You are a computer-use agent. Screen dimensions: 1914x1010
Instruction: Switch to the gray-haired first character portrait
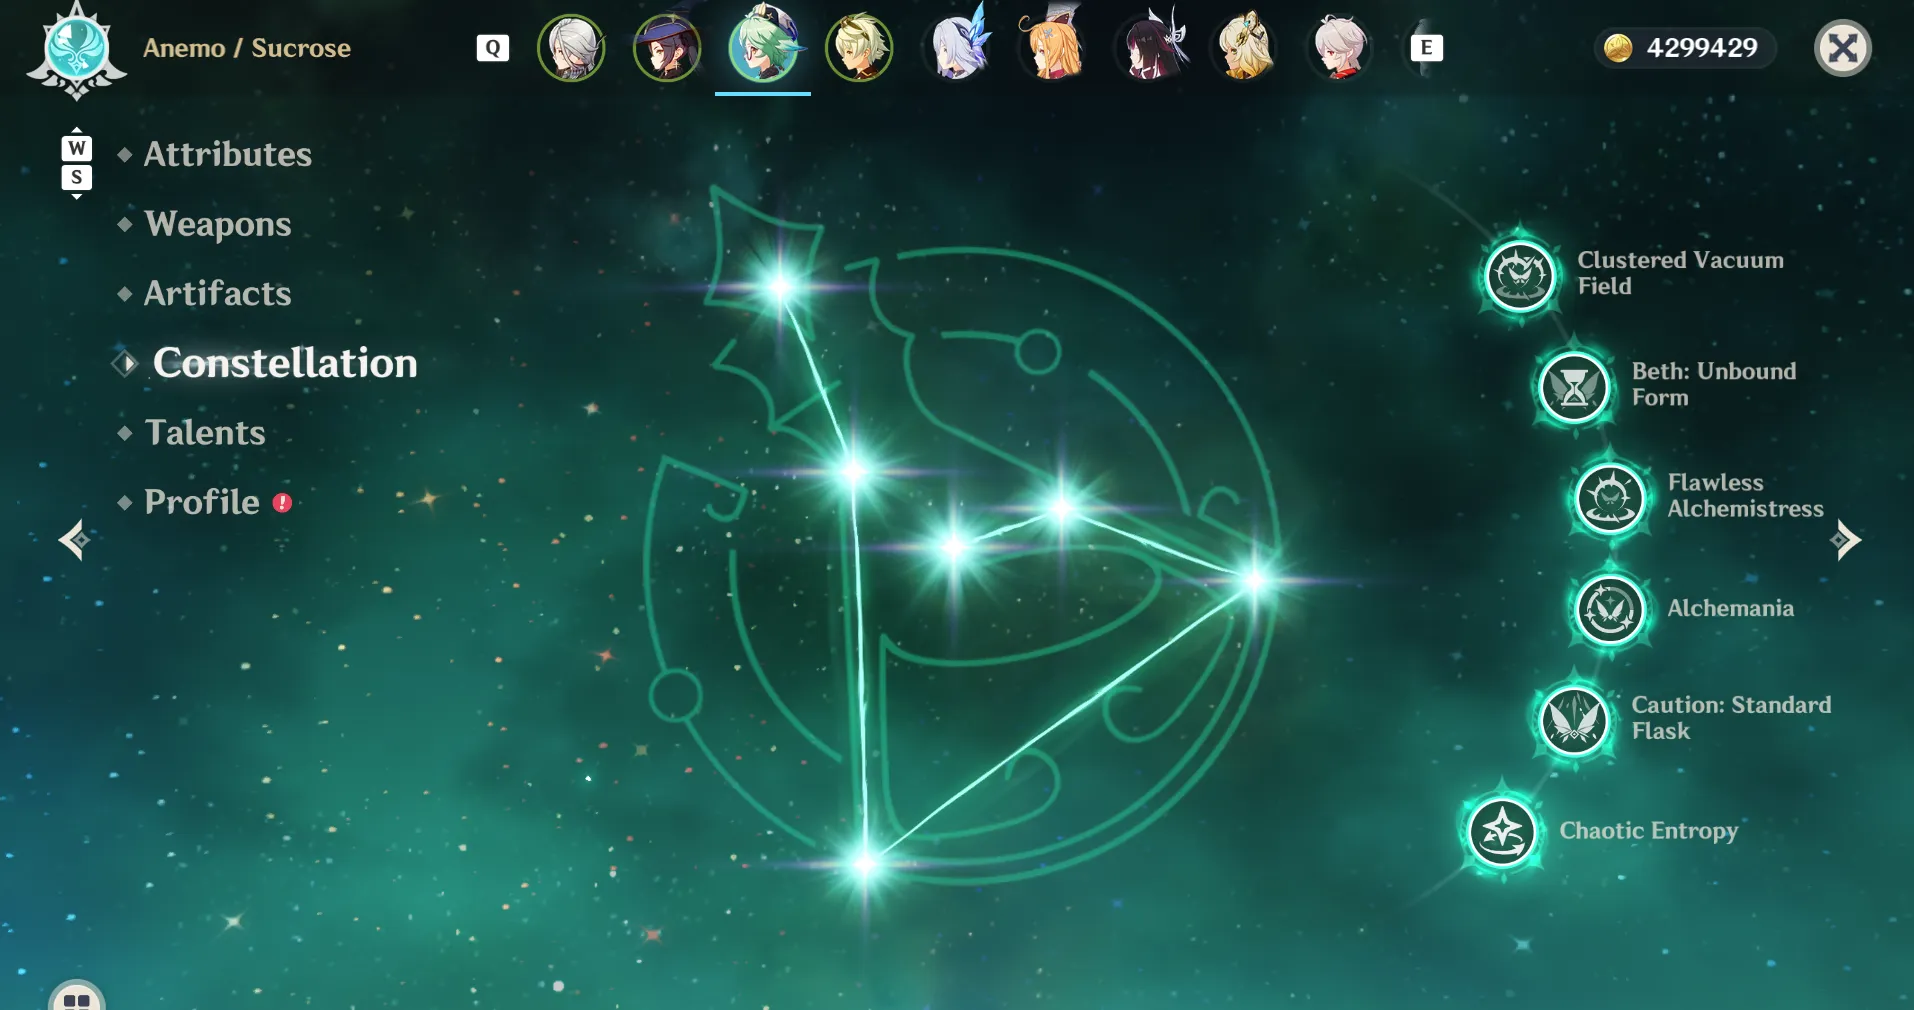pyautogui.click(x=571, y=47)
